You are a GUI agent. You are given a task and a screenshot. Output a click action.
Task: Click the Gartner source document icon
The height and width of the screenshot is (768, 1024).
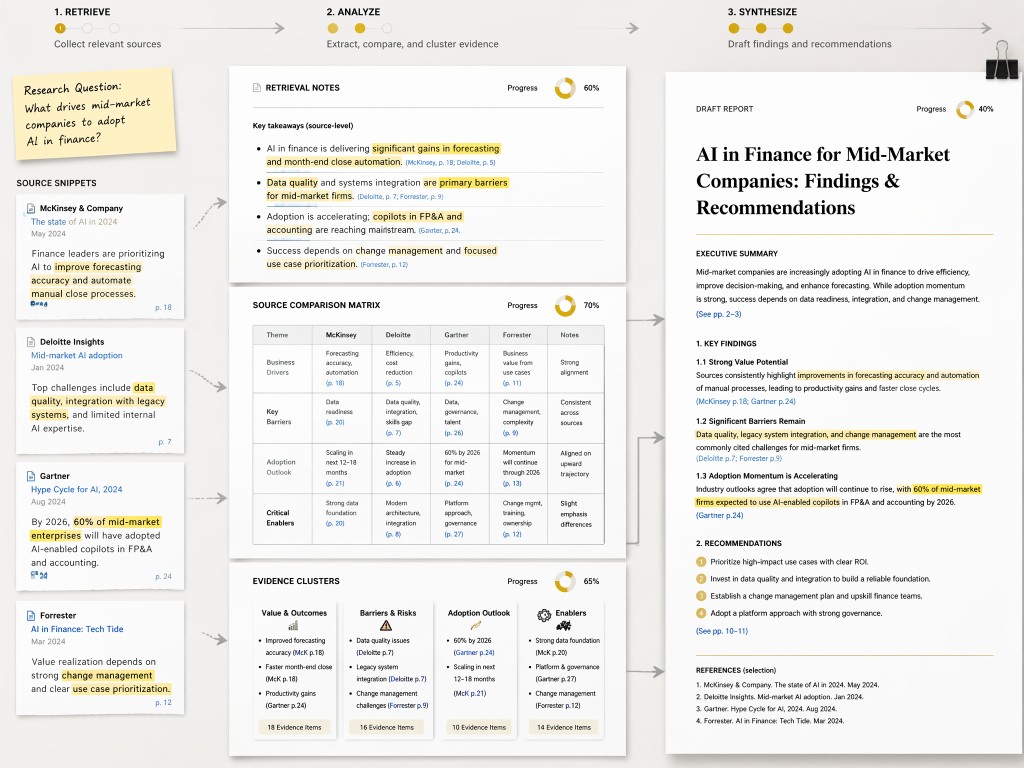(x=31, y=476)
